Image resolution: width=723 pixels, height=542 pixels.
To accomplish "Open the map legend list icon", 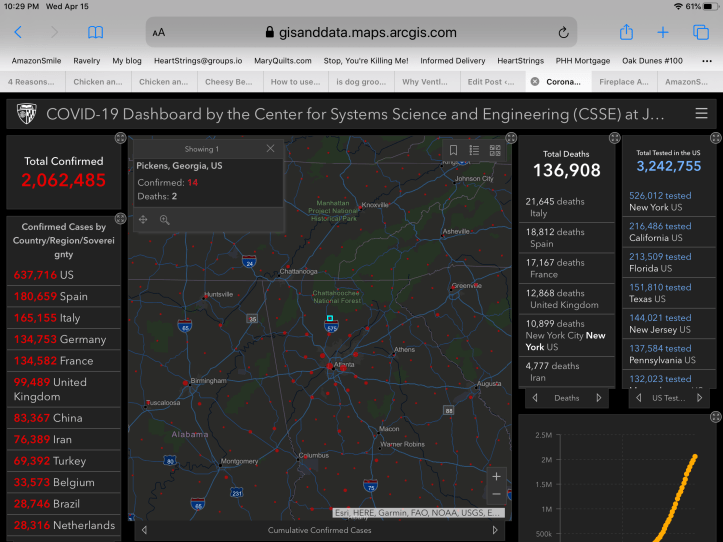I will coord(474,150).
